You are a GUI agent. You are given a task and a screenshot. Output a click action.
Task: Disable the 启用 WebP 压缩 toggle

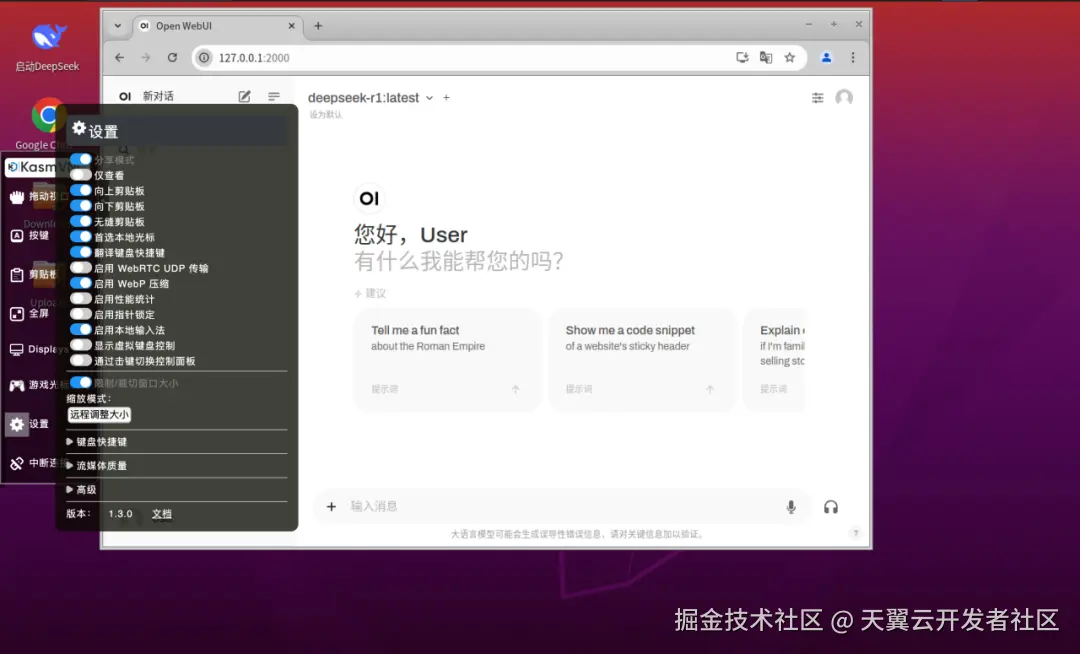[x=81, y=283]
